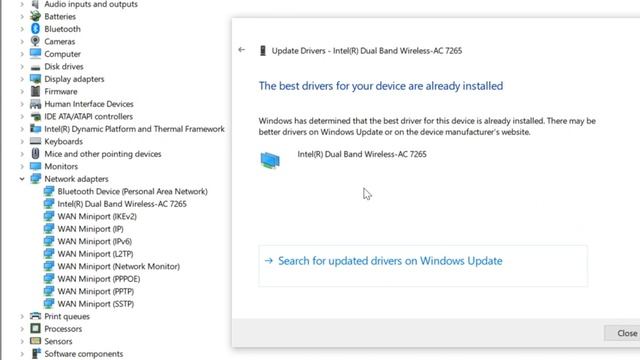Click the large network adapter icon in the dialog
640x360 pixels.
[x=270, y=160]
